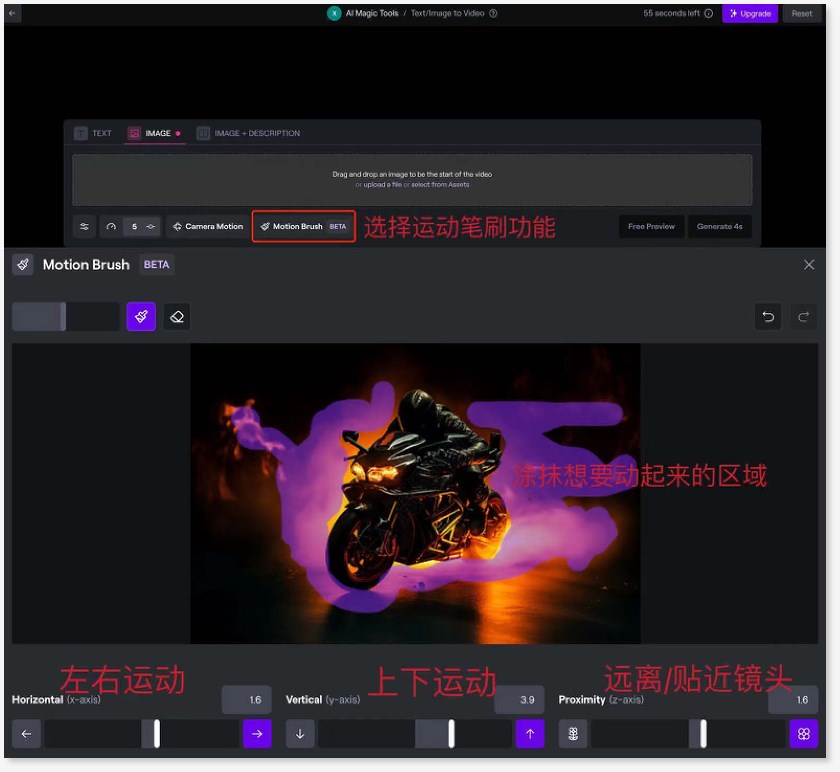Open the video settings sliders panel

tap(84, 226)
